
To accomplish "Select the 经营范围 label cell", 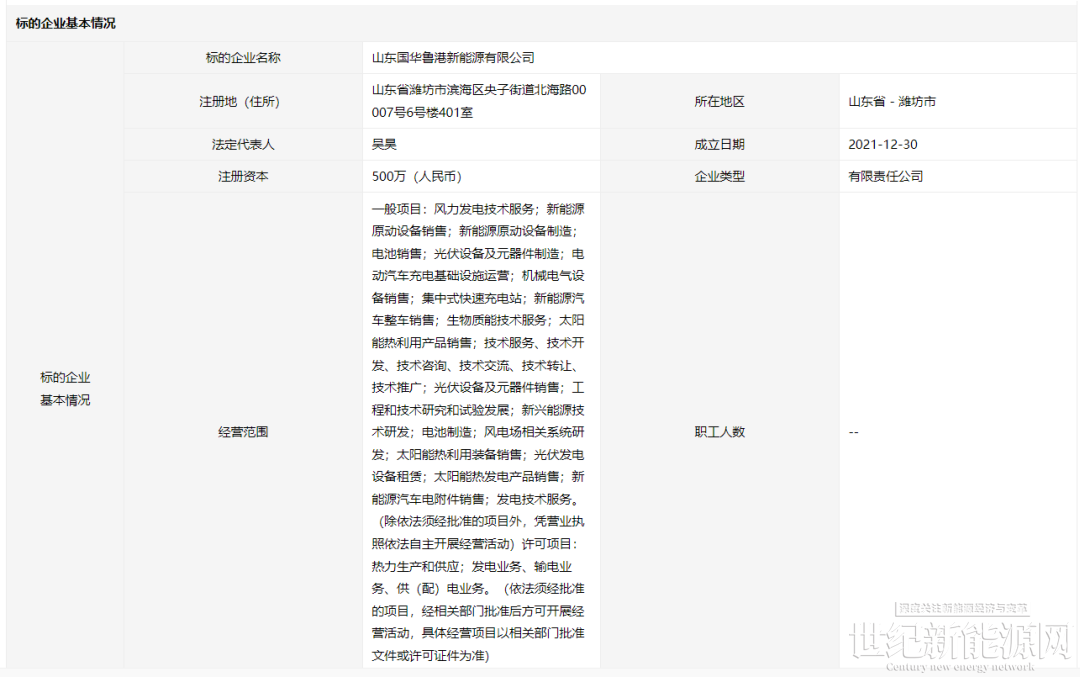I will click(243, 432).
